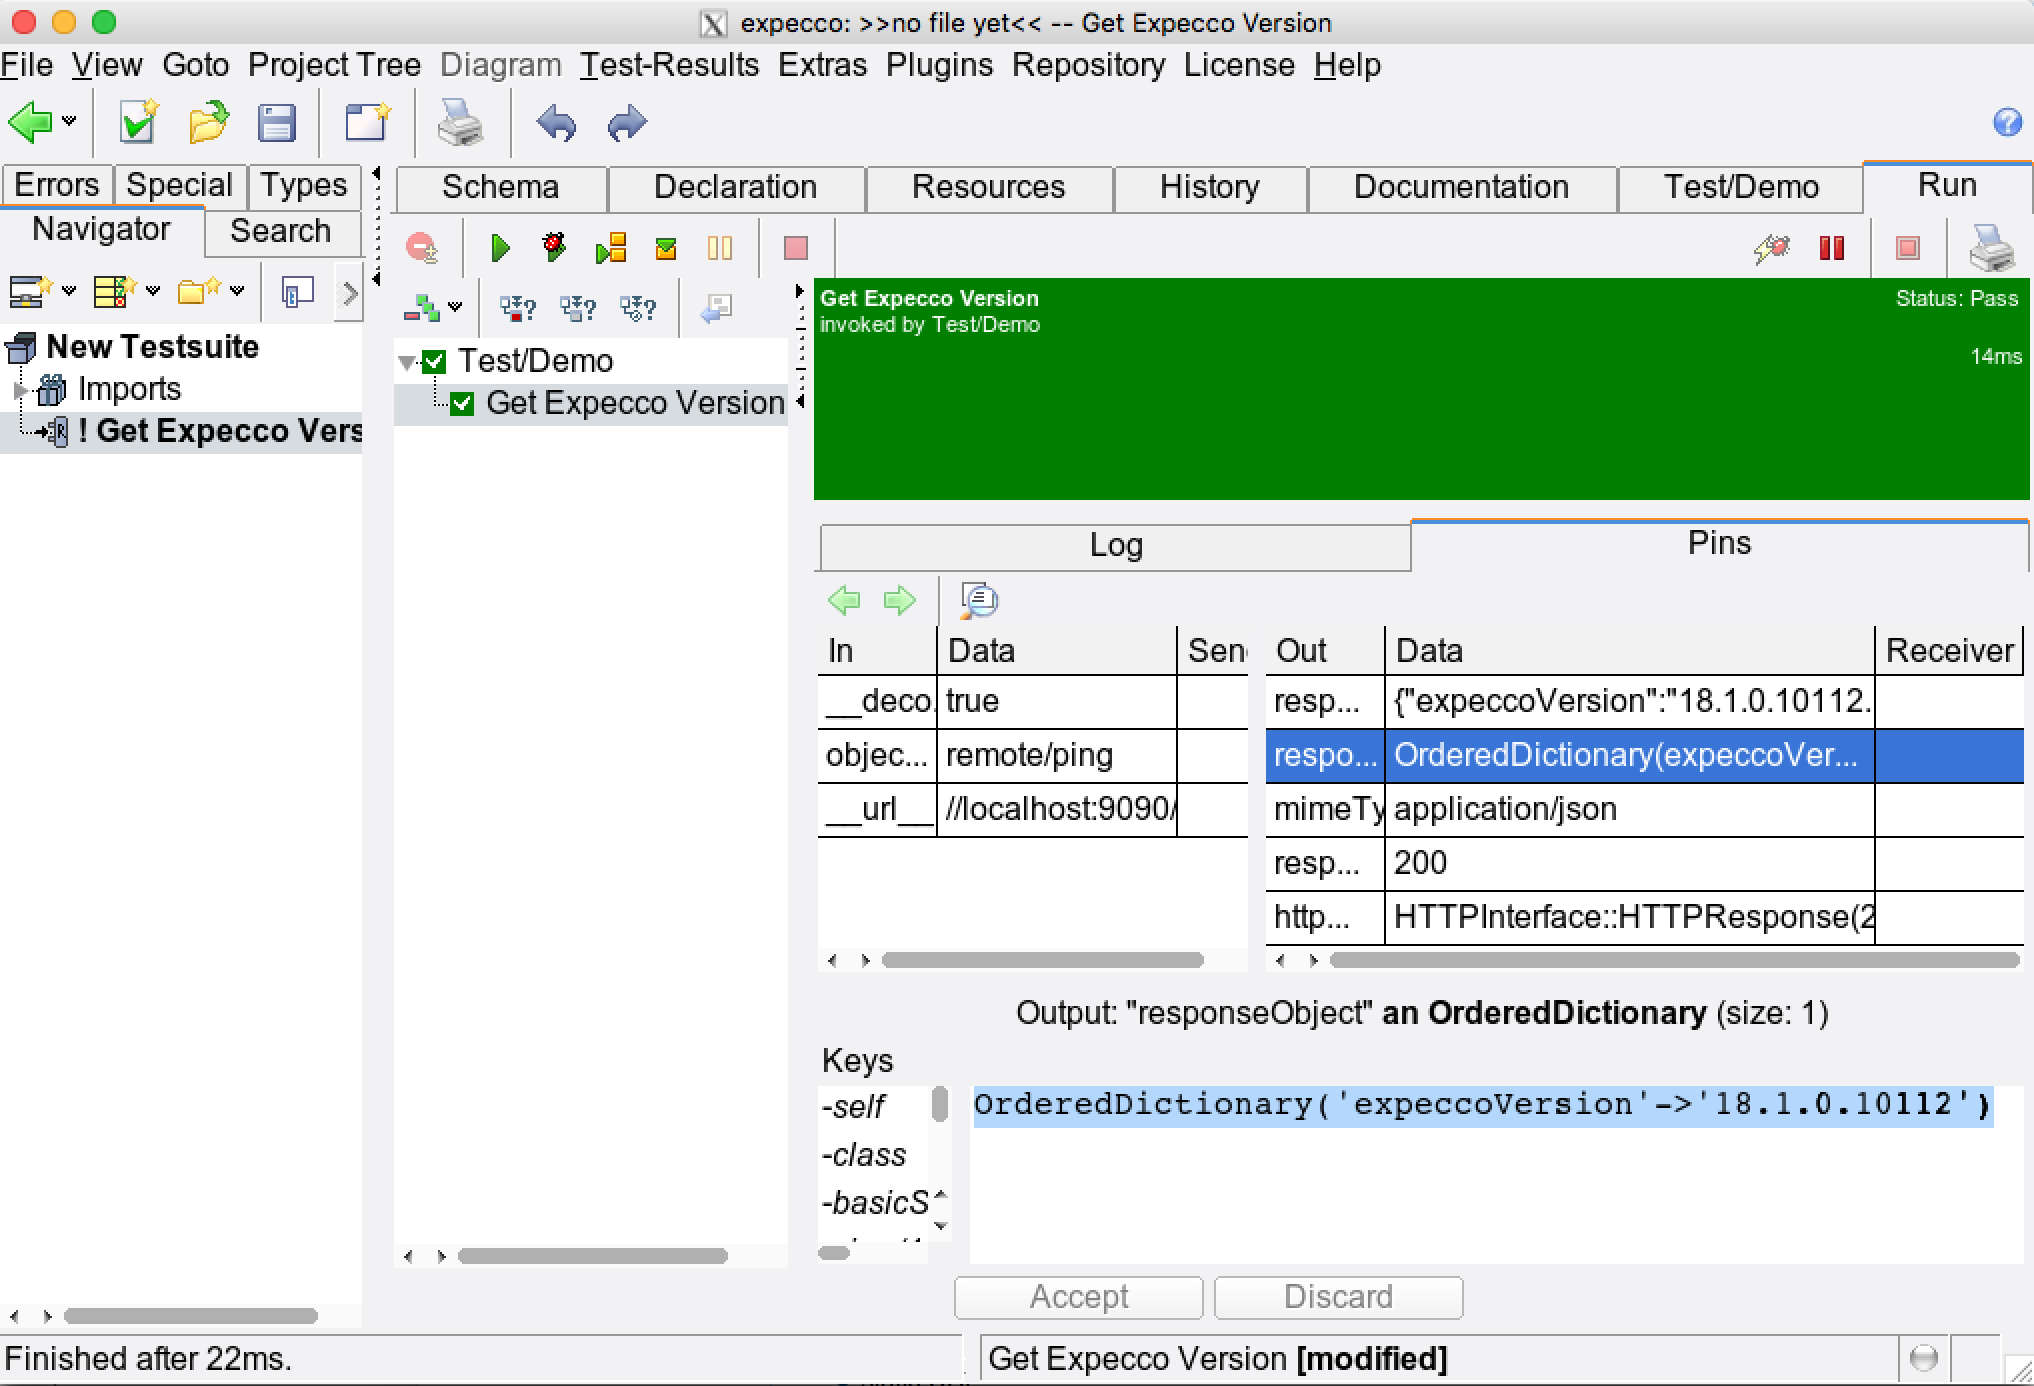The width and height of the screenshot is (2034, 1386).
Task: Toggle the Test/Demo checkbox
Action: (434, 361)
